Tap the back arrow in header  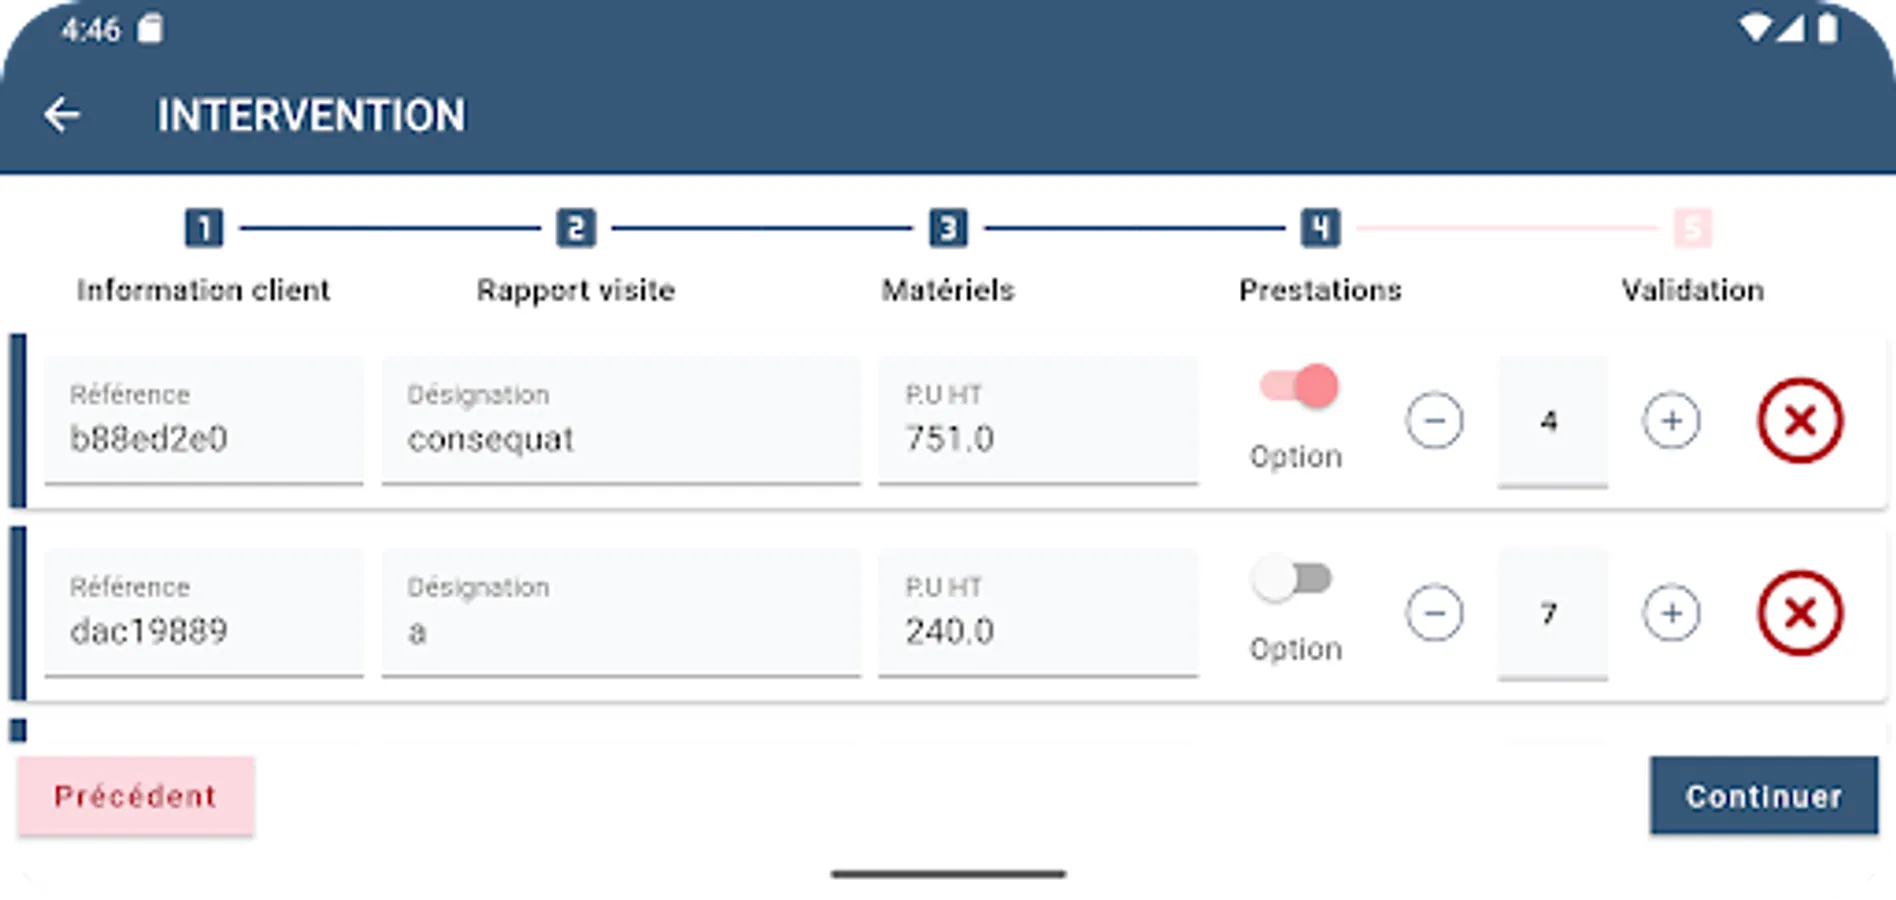(x=62, y=115)
